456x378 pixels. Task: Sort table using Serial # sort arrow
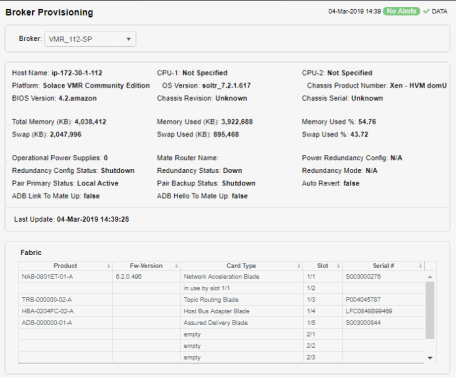[x=420, y=266]
